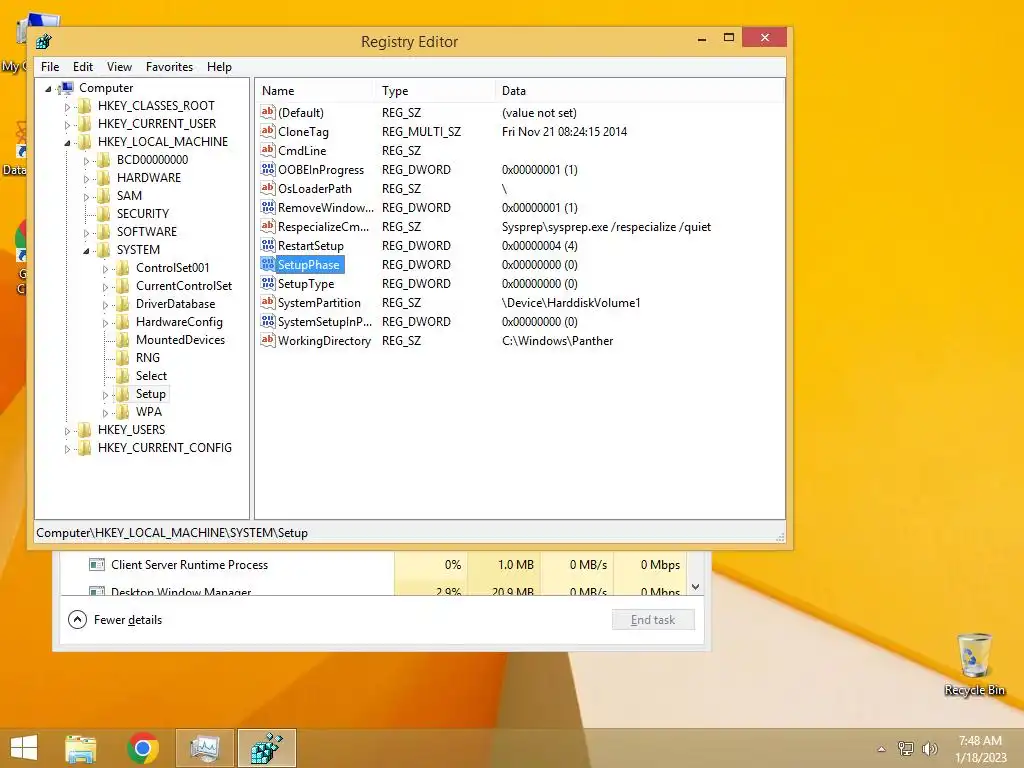This screenshot has width=1024, height=768.
Task: Click the SystemPartition value icon
Action: (268, 302)
